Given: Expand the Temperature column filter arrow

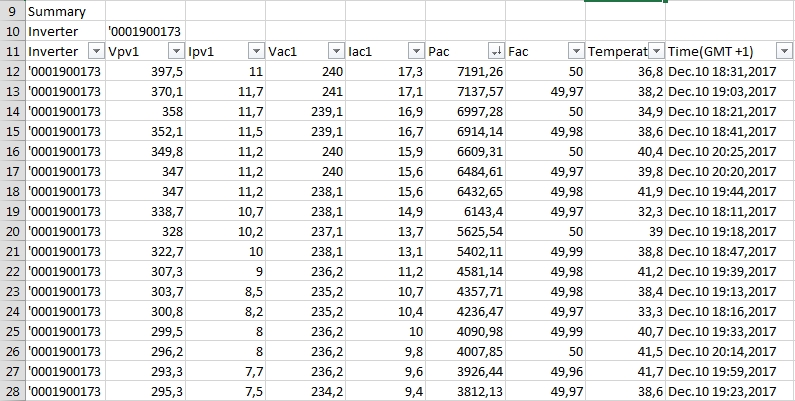Looking at the screenshot, I should tap(656, 51).
